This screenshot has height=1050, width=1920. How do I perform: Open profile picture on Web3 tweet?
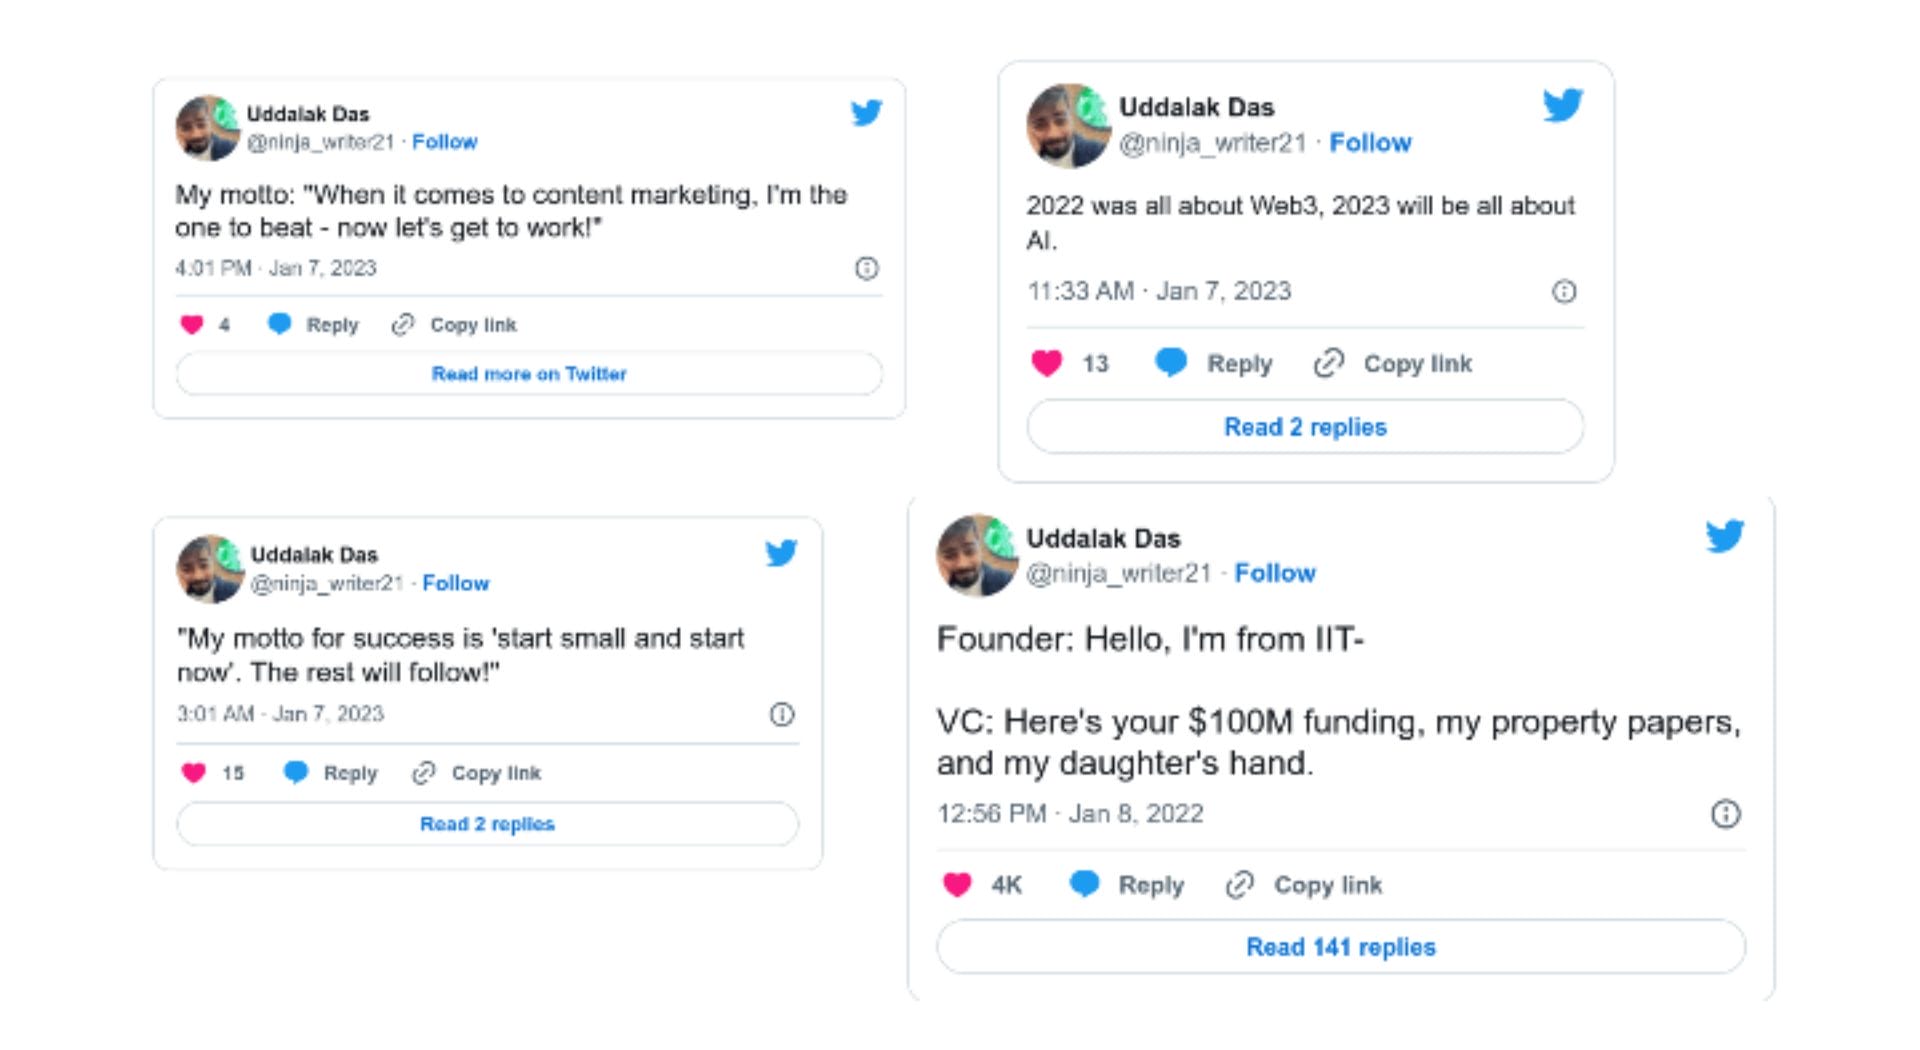(1068, 125)
